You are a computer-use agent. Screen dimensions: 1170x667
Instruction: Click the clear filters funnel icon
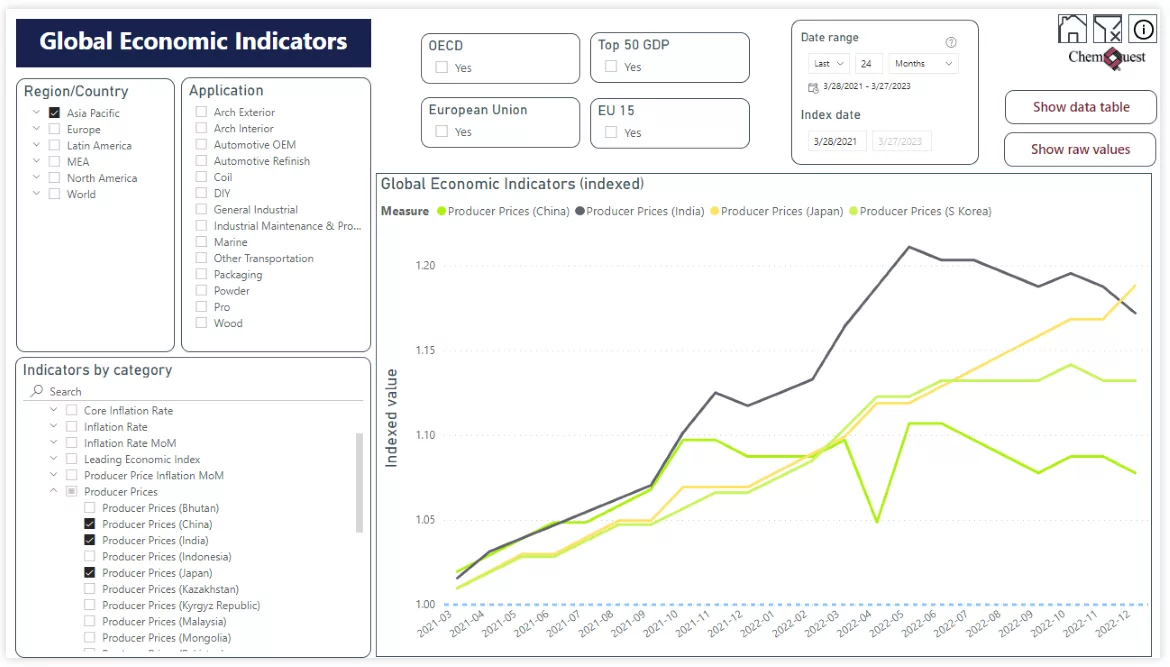tap(1107, 29)
